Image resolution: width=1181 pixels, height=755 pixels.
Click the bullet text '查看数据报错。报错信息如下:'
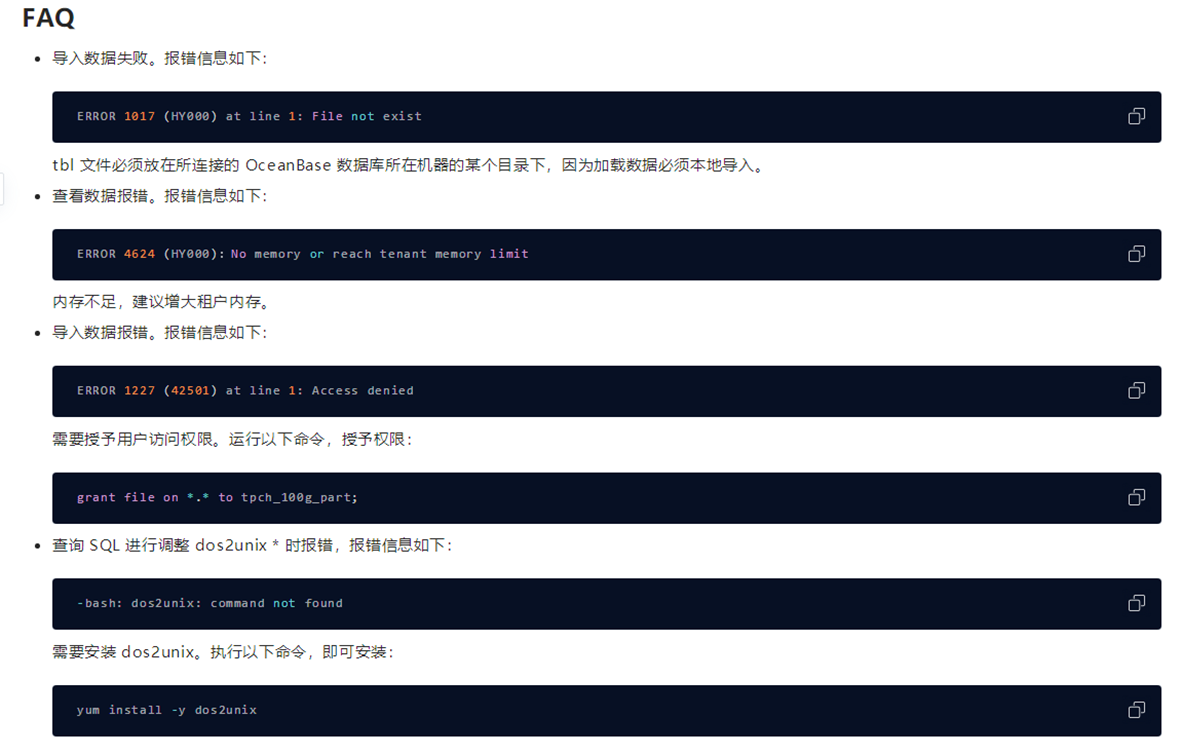(160, 196)
